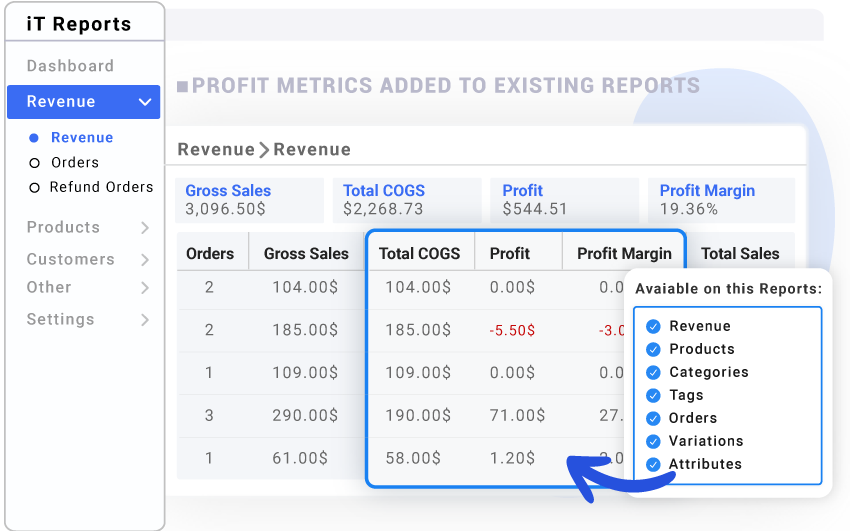Viewport: 850px width, 531px height.
Task: Click the Profit summary card
Action: (x=564, y=200)
